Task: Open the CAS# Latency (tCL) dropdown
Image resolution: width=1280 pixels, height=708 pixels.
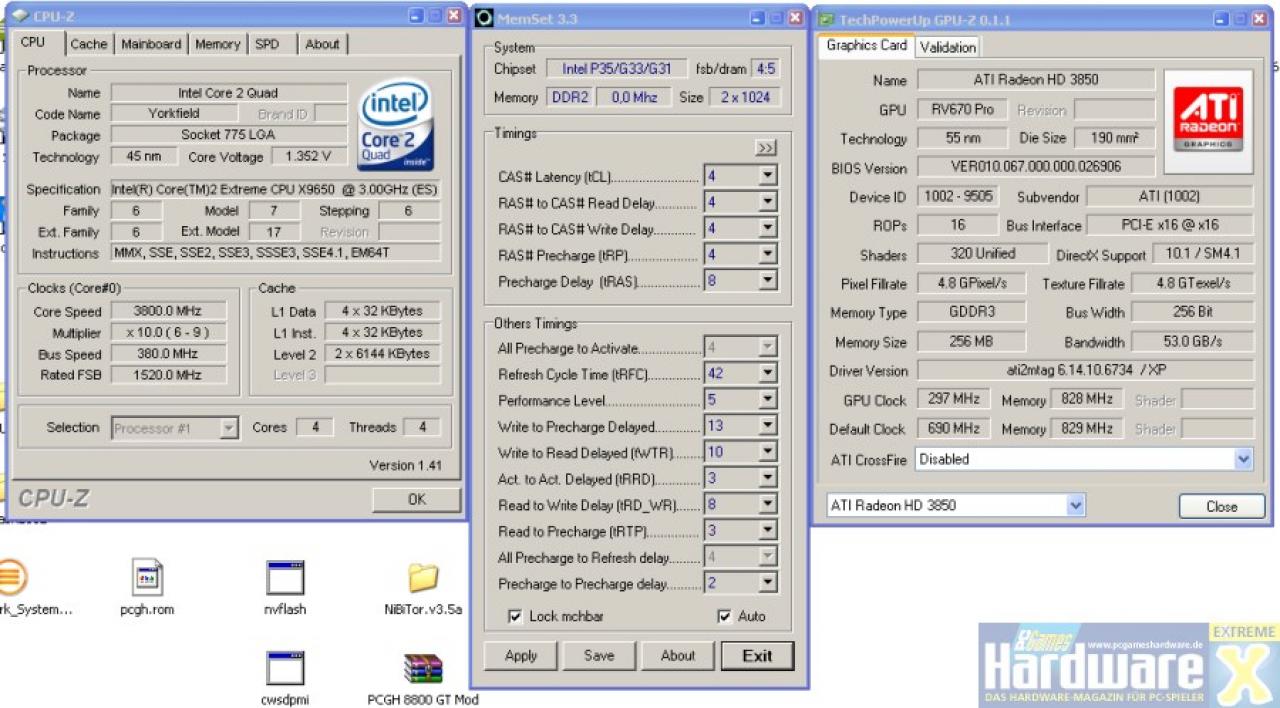Action: click(768, 176)
